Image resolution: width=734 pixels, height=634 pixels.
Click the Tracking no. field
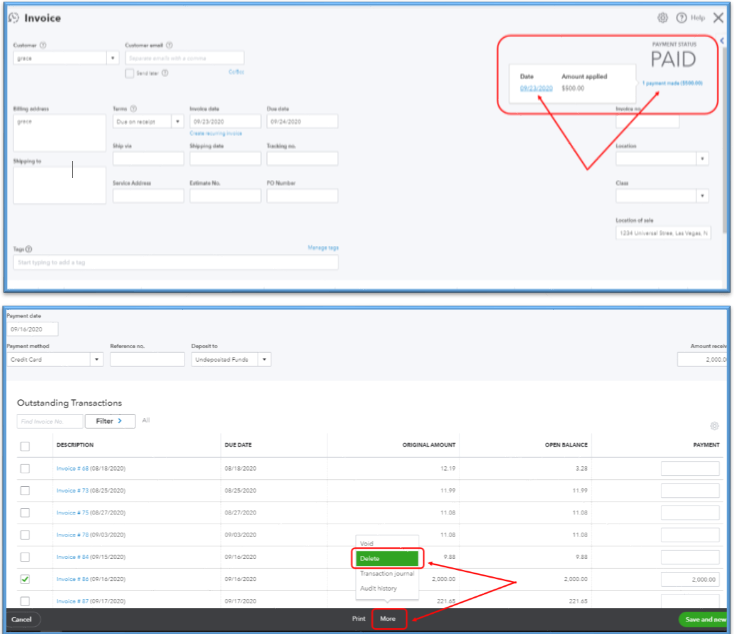(302, 159)
